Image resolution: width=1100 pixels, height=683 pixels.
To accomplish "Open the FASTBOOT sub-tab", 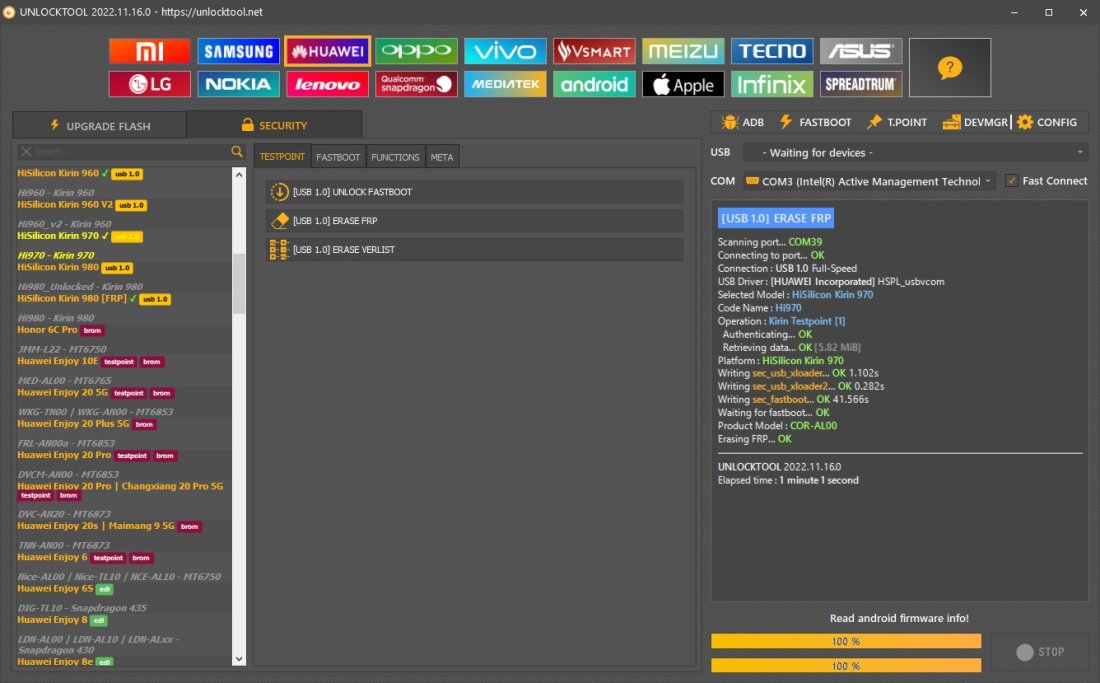I will click(x=338, y=157).
